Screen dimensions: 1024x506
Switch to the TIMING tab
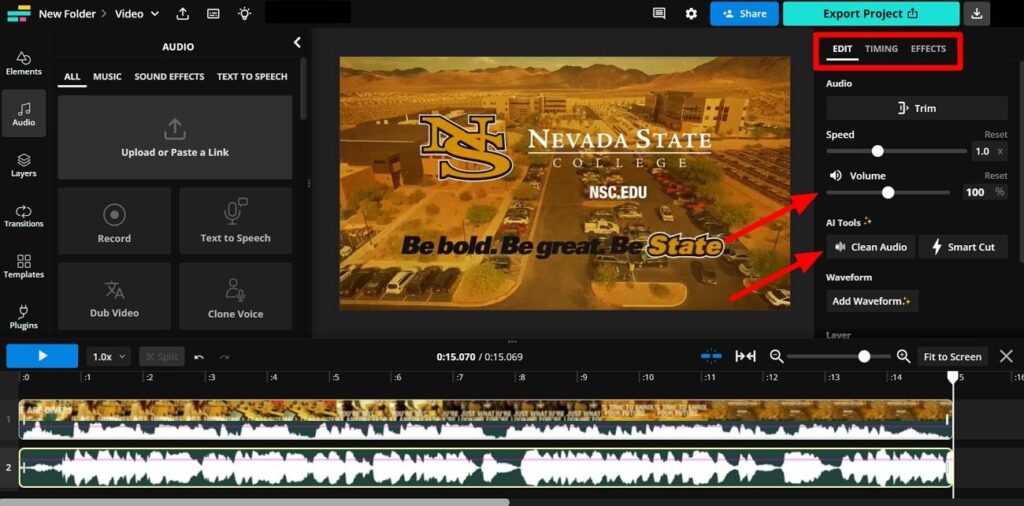coord(881,49)
